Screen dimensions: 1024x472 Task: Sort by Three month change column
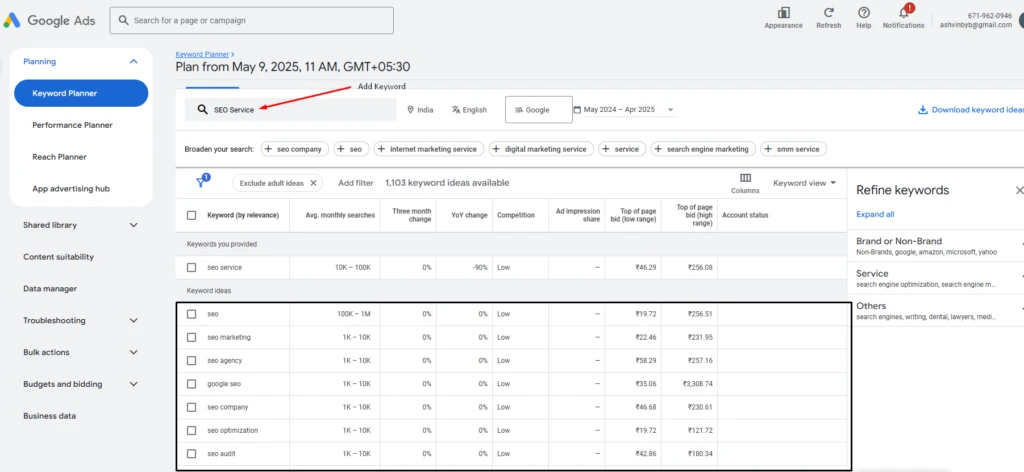pyautogui.click(x=412, y=215)
